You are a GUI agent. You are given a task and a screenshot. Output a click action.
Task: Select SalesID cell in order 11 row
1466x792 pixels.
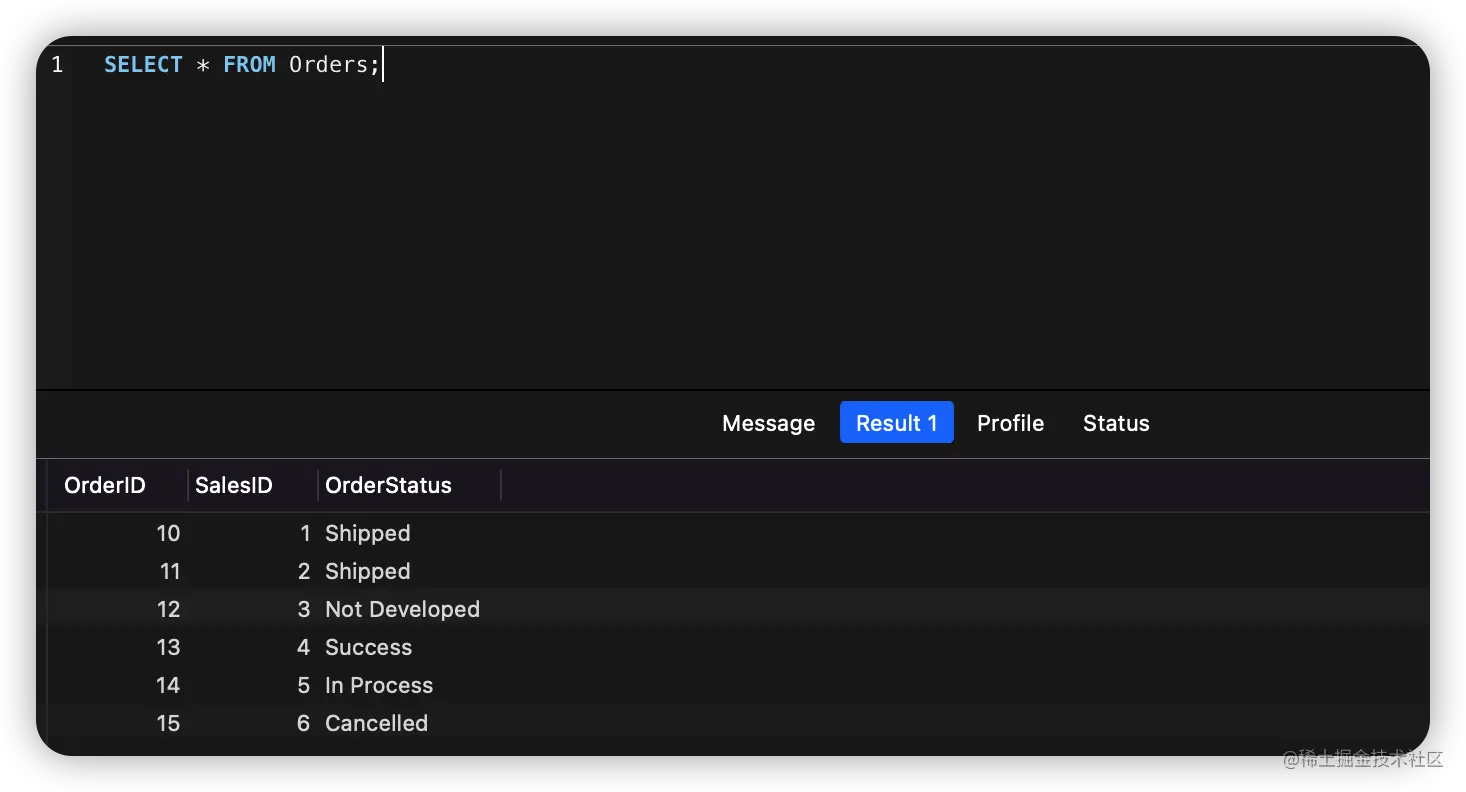(253, 571)
